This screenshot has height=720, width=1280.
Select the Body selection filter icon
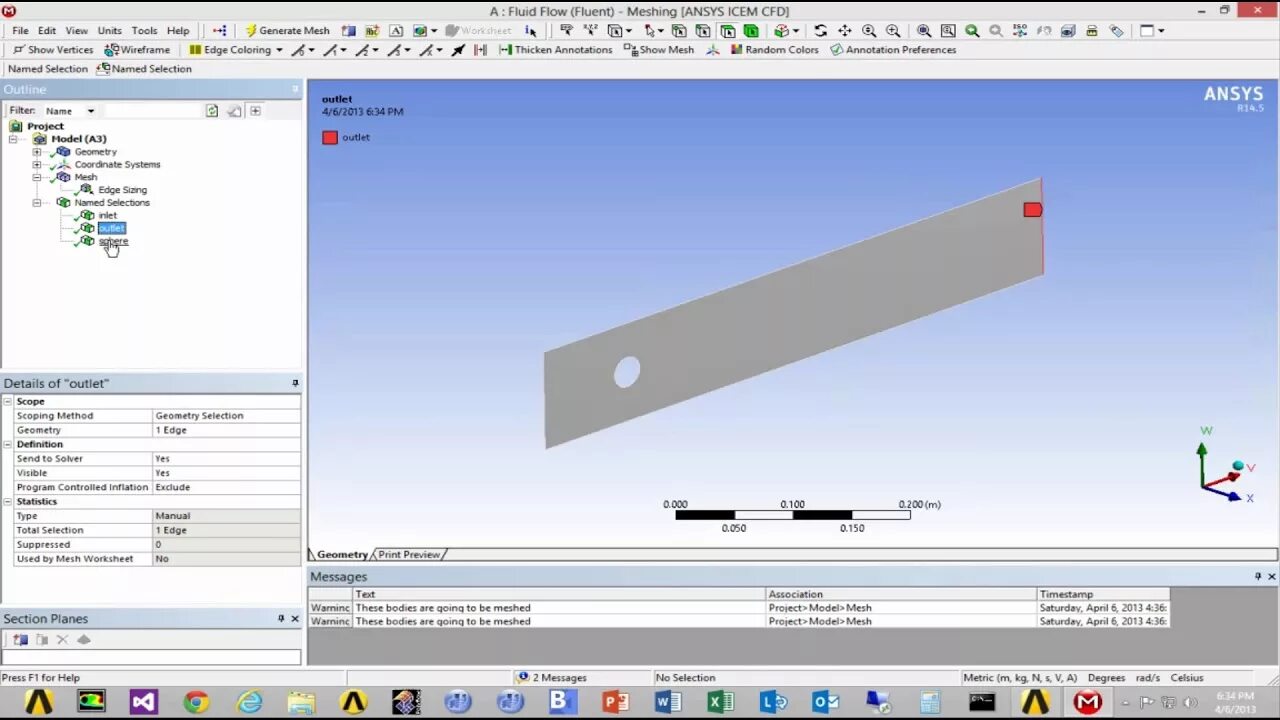click(750, 30)
